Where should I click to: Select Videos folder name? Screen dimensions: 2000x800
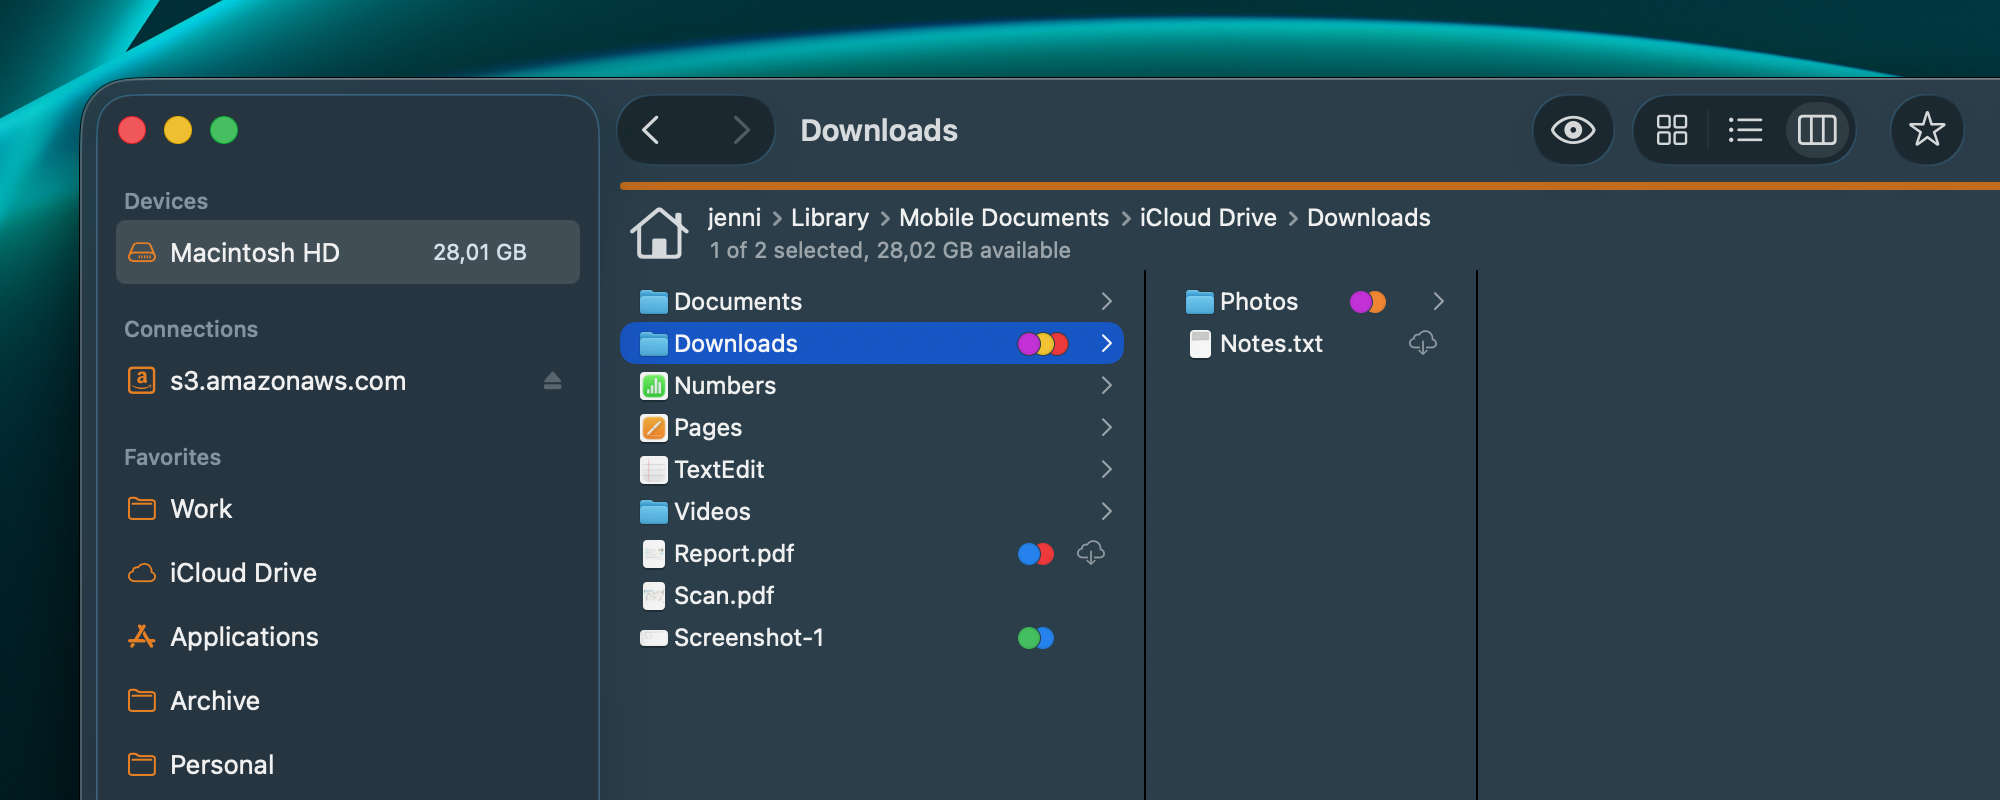[712, 511]
